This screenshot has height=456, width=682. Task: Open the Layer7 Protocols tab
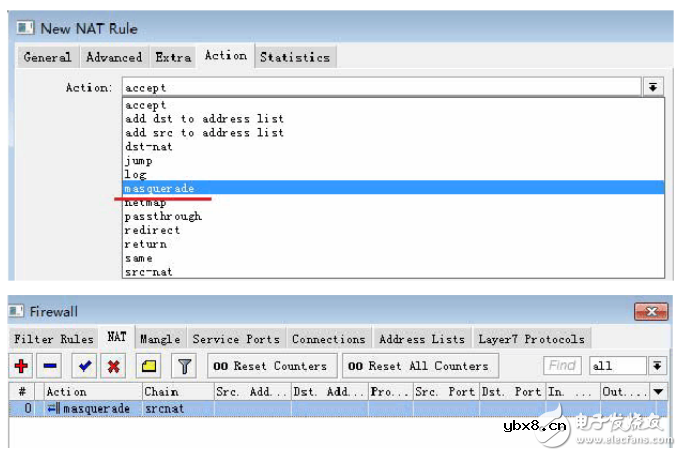click(x=530, y=339)
